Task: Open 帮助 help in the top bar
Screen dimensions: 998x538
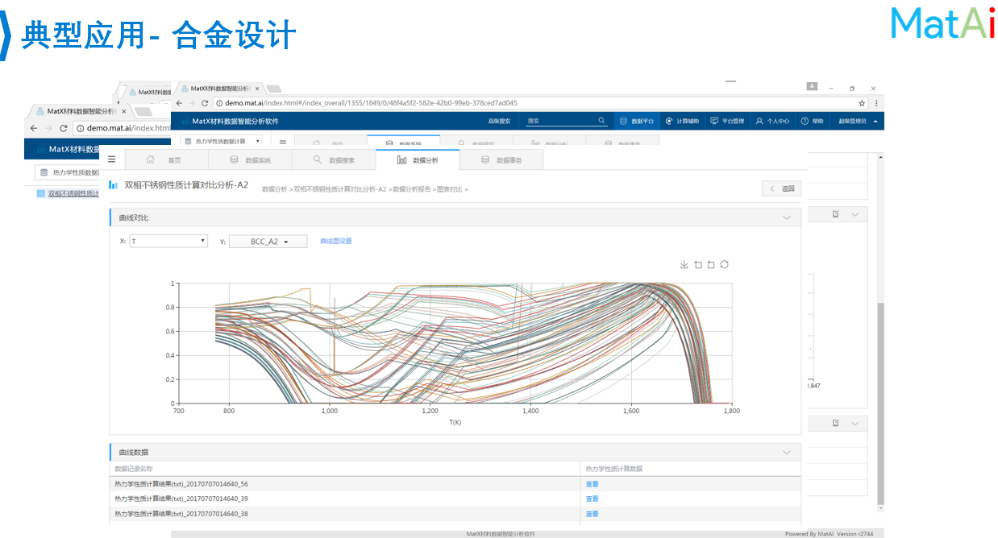Action: [813, 121]
